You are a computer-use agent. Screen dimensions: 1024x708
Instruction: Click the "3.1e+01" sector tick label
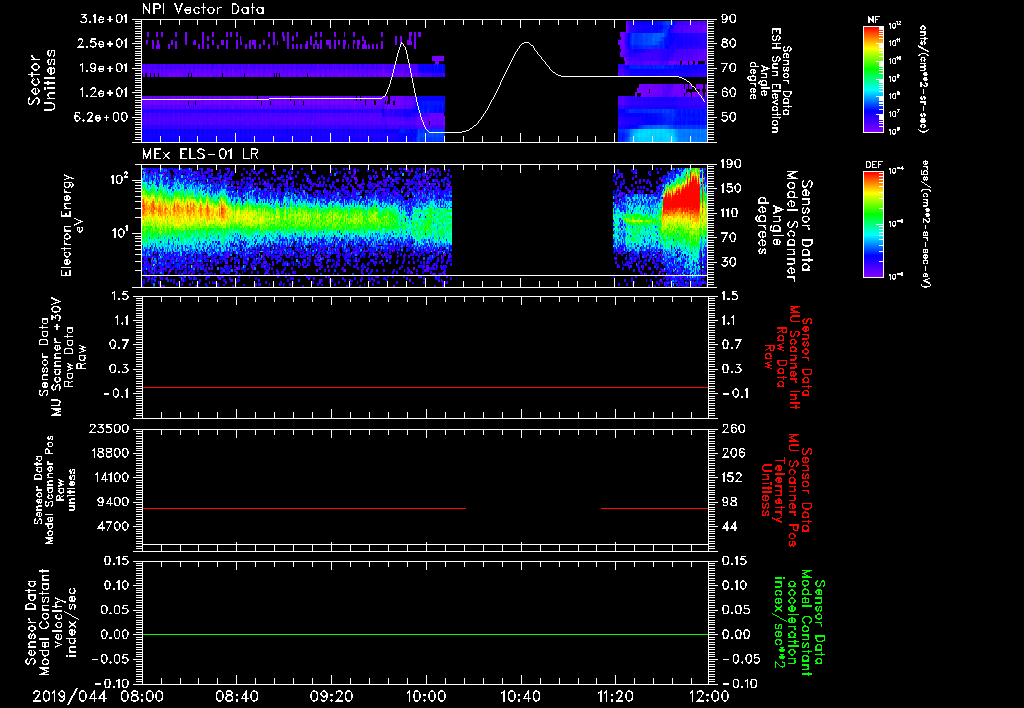point(103,19)
